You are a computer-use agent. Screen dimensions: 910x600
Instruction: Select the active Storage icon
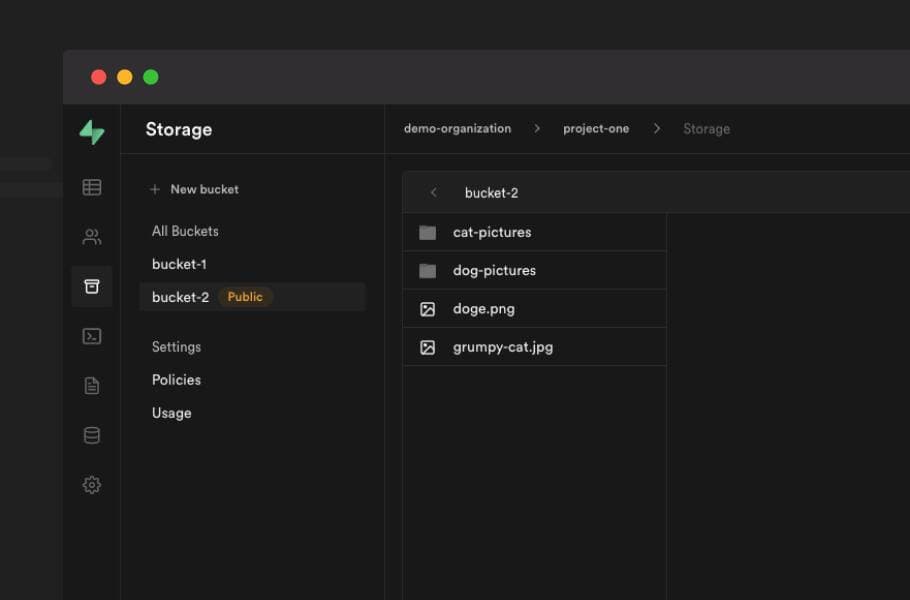92,286
